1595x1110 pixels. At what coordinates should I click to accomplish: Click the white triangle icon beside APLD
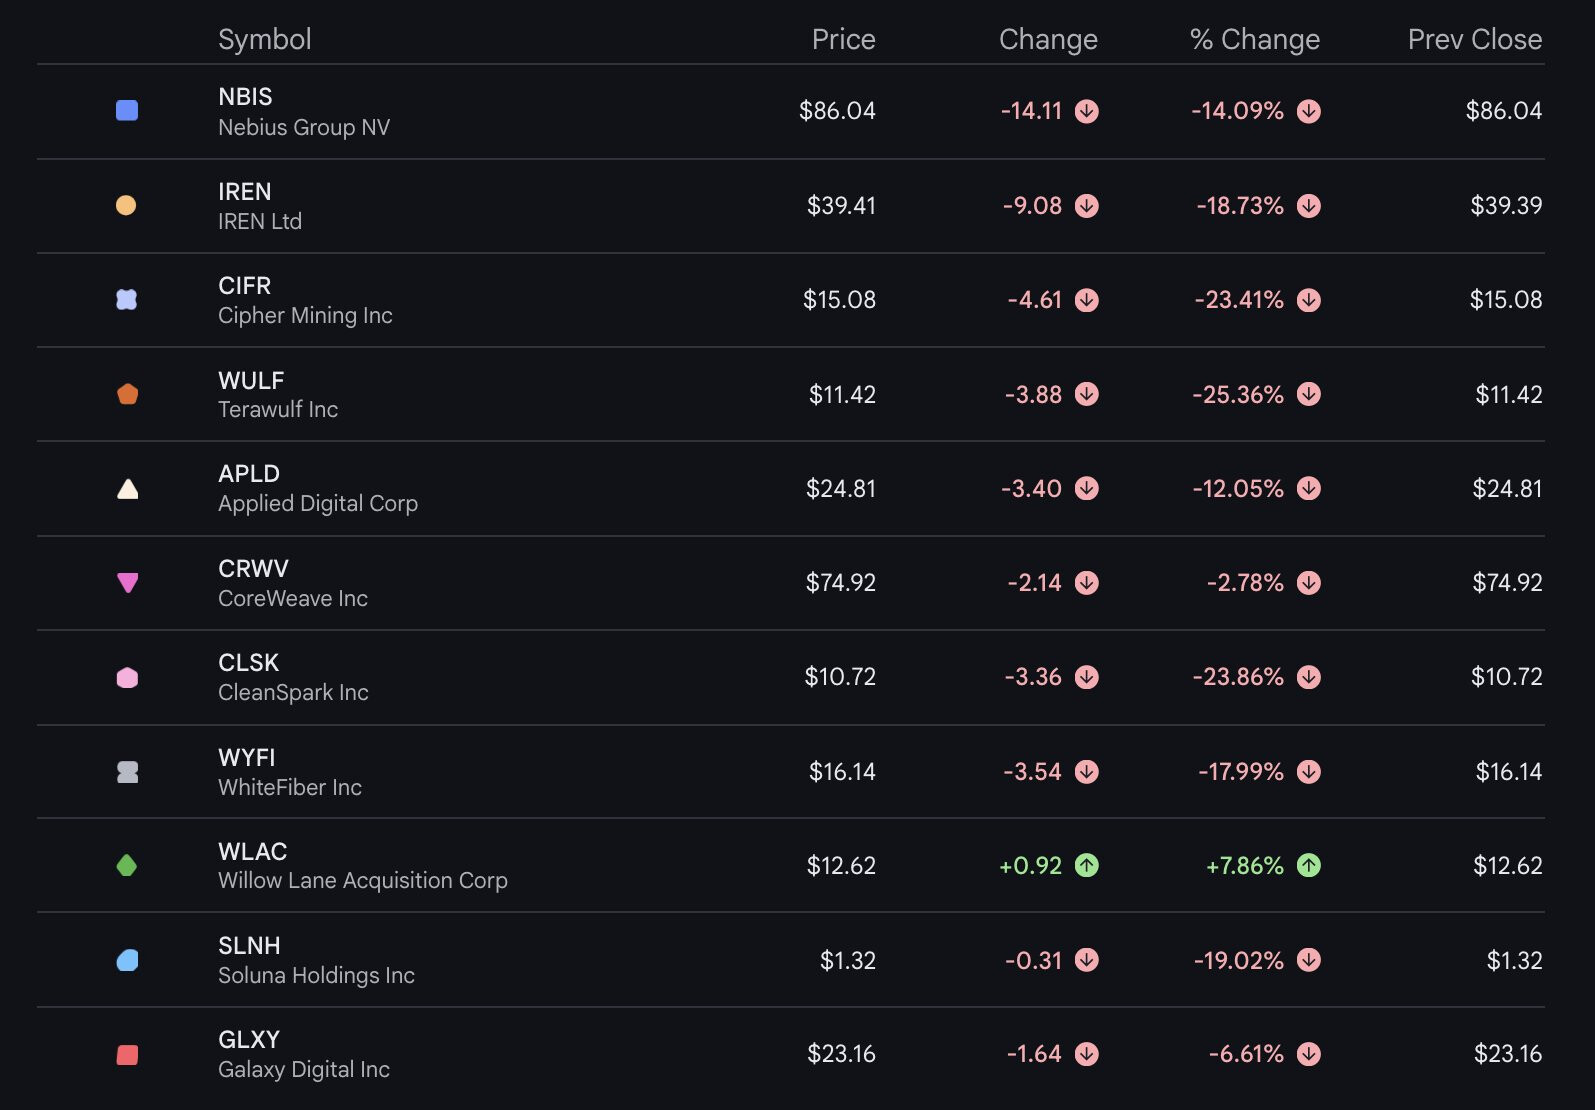[127, 489]
